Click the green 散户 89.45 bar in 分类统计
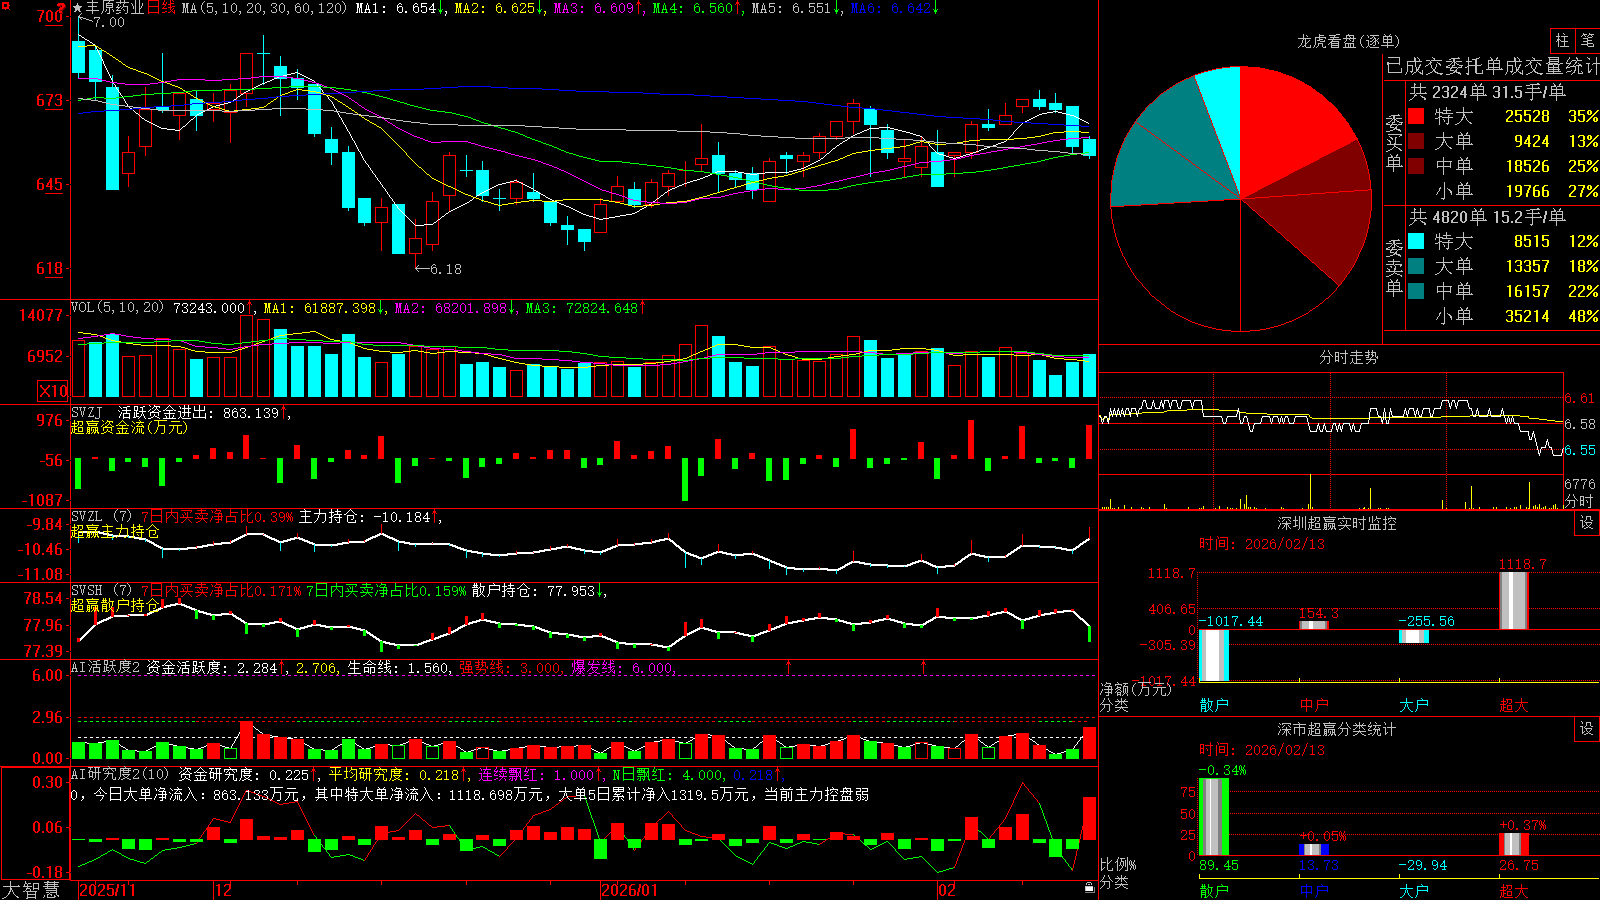The height and width of the screenshot is (900, 1600). click(1214, 817)
